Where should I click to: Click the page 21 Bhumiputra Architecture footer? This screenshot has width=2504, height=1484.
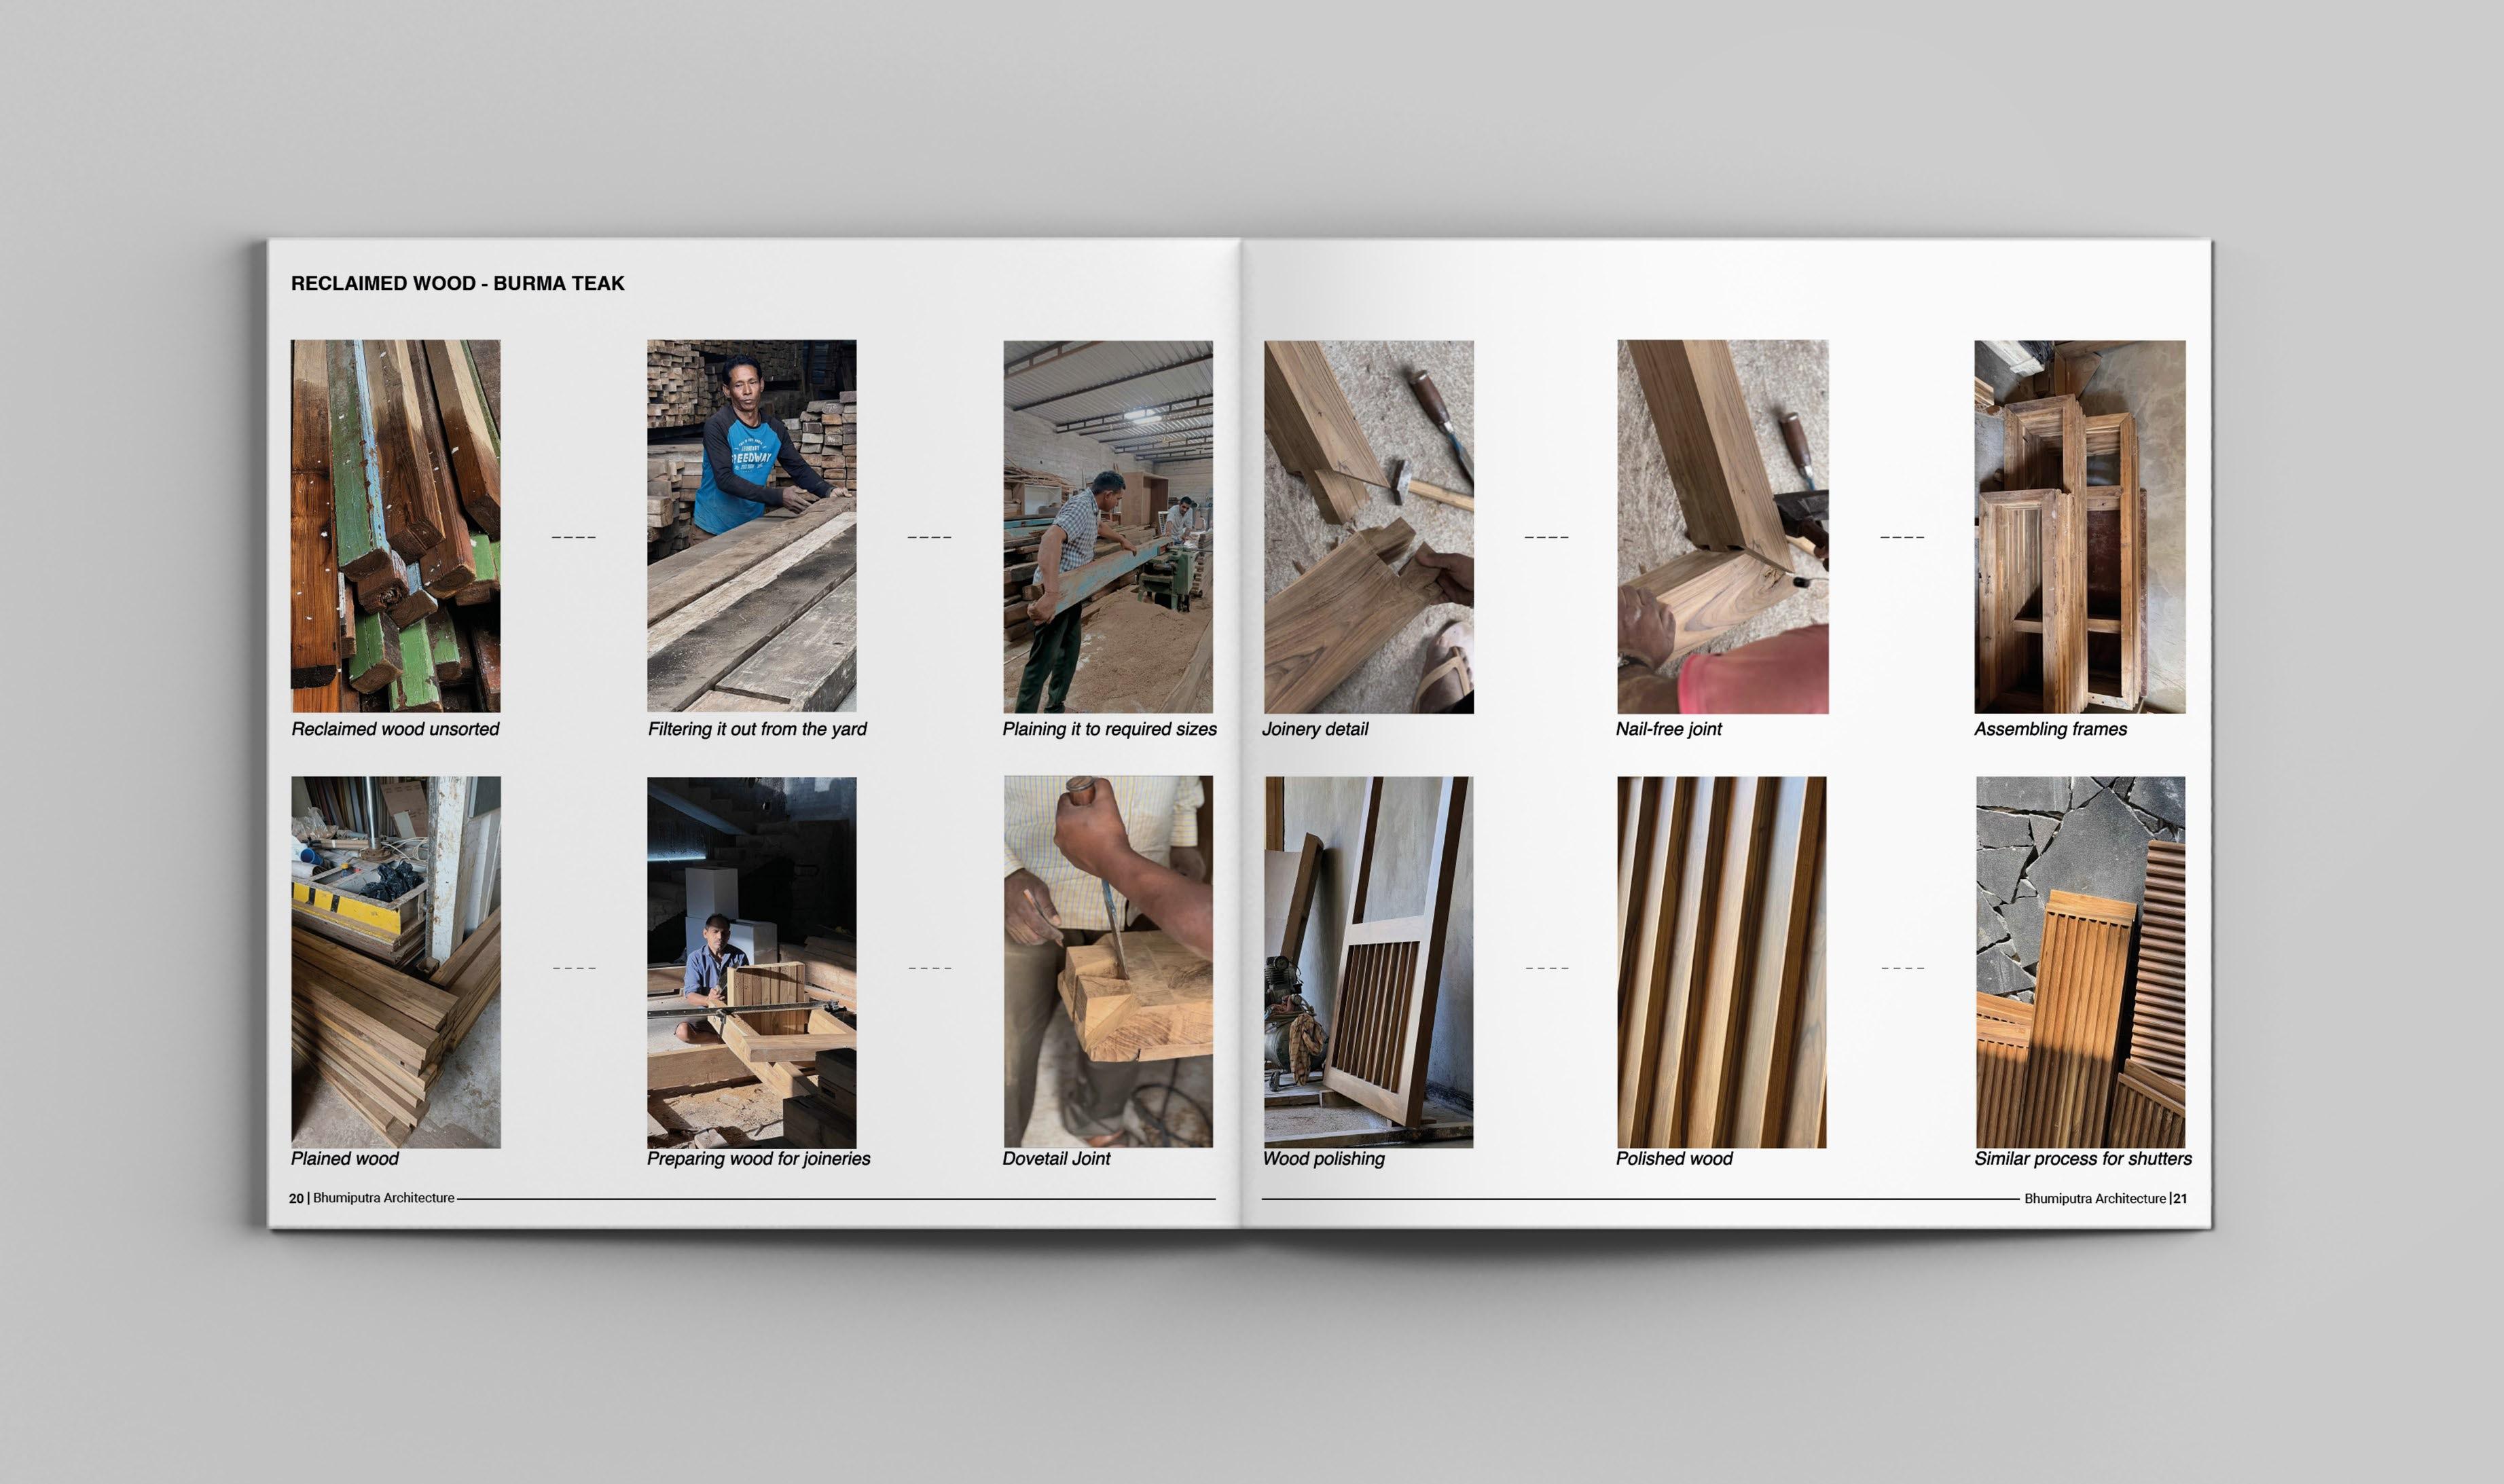pos(2104,1198)
